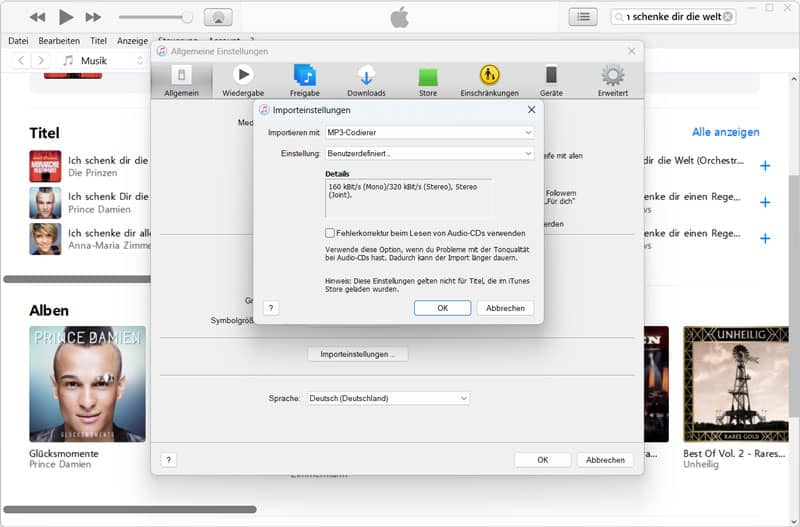Close the Allgemeine Einstellungen window
The height and width of the screenshot is (527, 800).
coord(632,51)
